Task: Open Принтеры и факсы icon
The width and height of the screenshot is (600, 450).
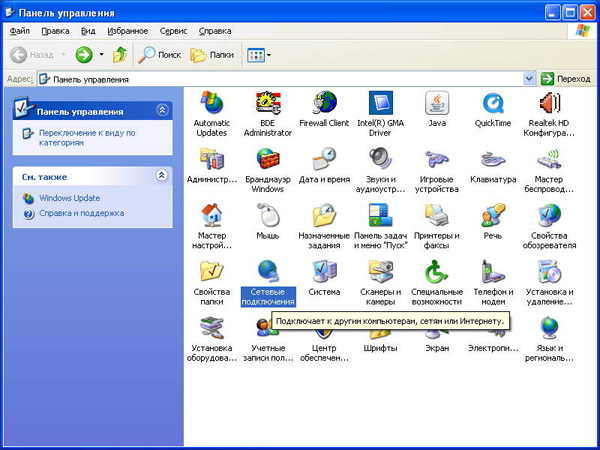Action: pos(437,215)
